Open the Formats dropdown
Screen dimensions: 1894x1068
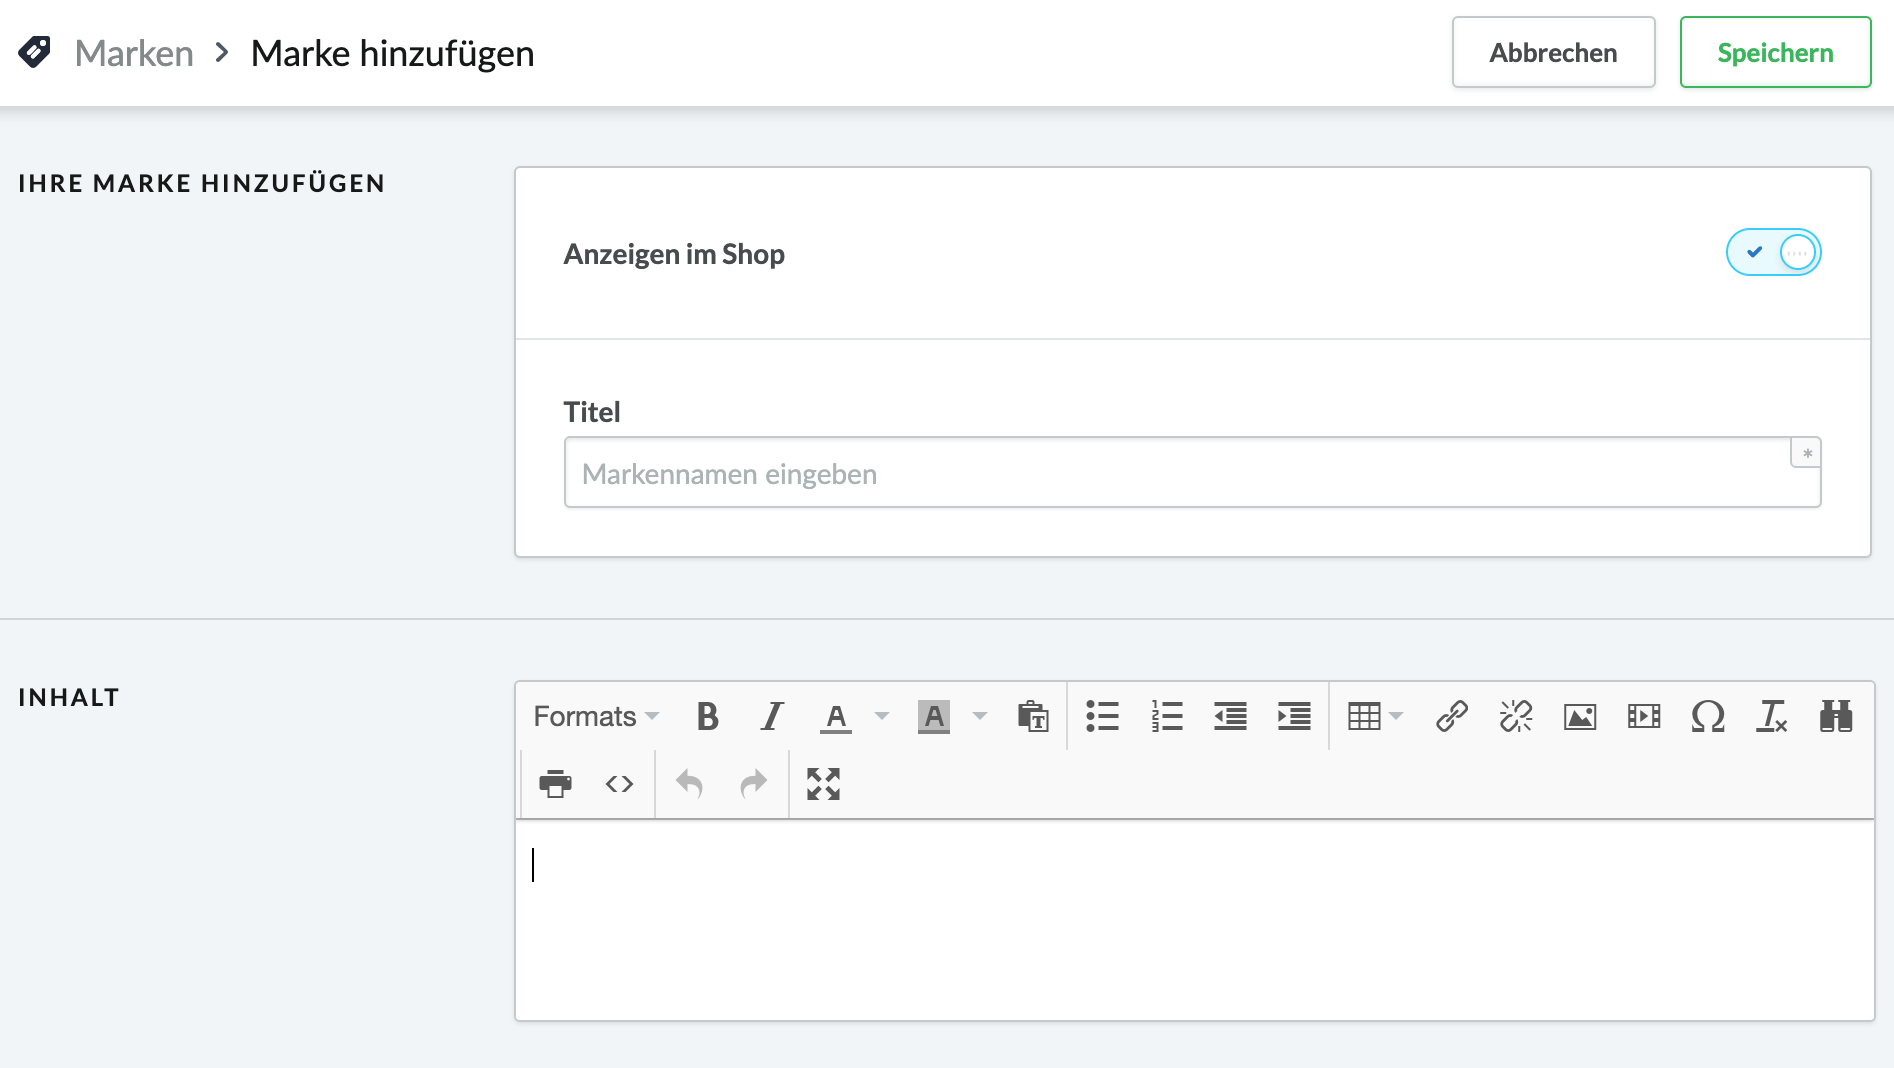pos(596,716)
